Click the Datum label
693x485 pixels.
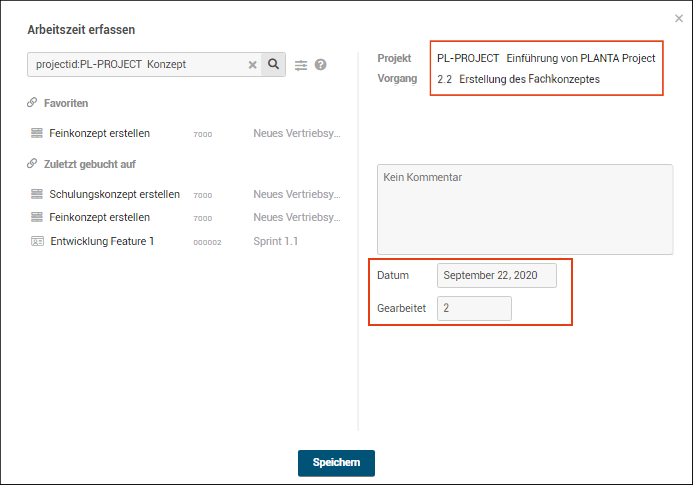pos(393,275)
